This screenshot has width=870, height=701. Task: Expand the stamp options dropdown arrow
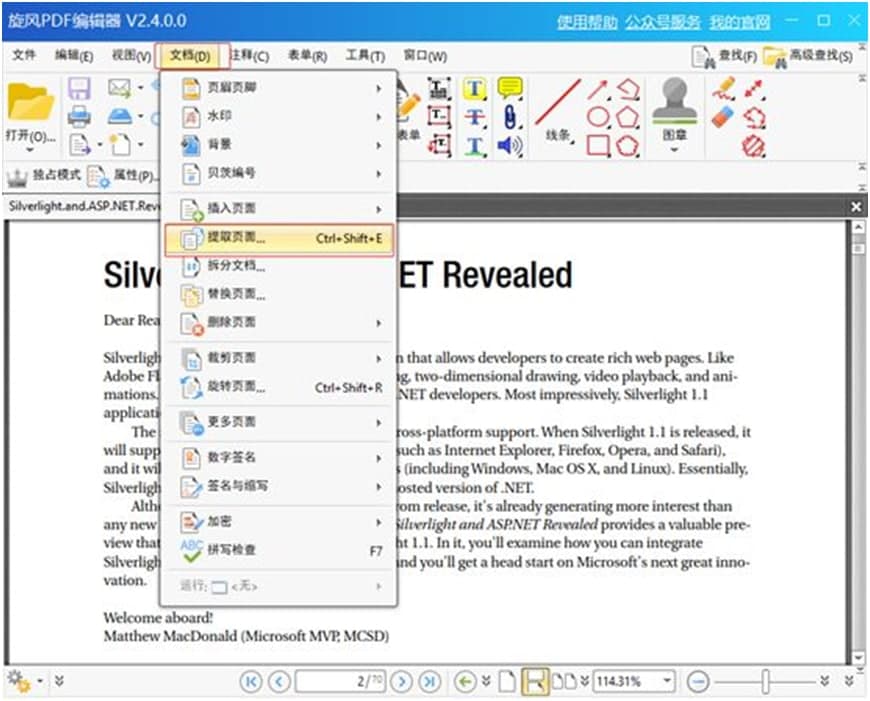click(x=674, y=150)
